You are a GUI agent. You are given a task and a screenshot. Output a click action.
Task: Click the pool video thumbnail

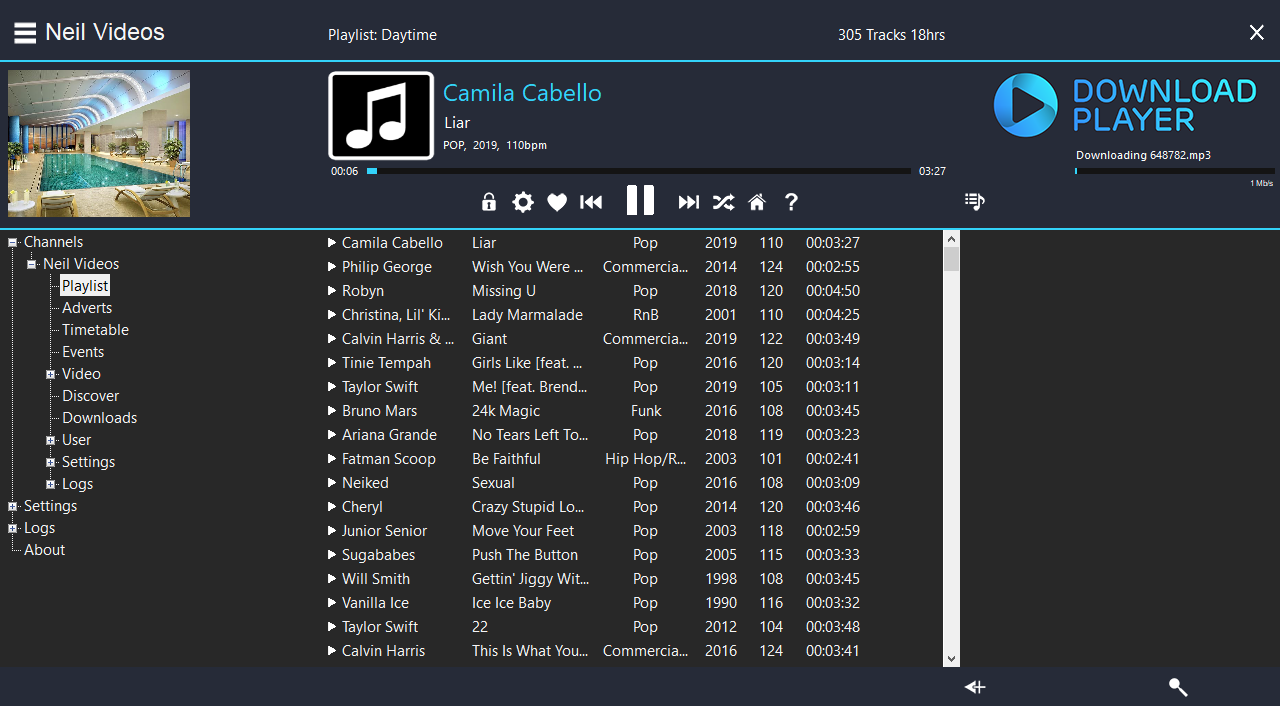[x=99, y=143]
